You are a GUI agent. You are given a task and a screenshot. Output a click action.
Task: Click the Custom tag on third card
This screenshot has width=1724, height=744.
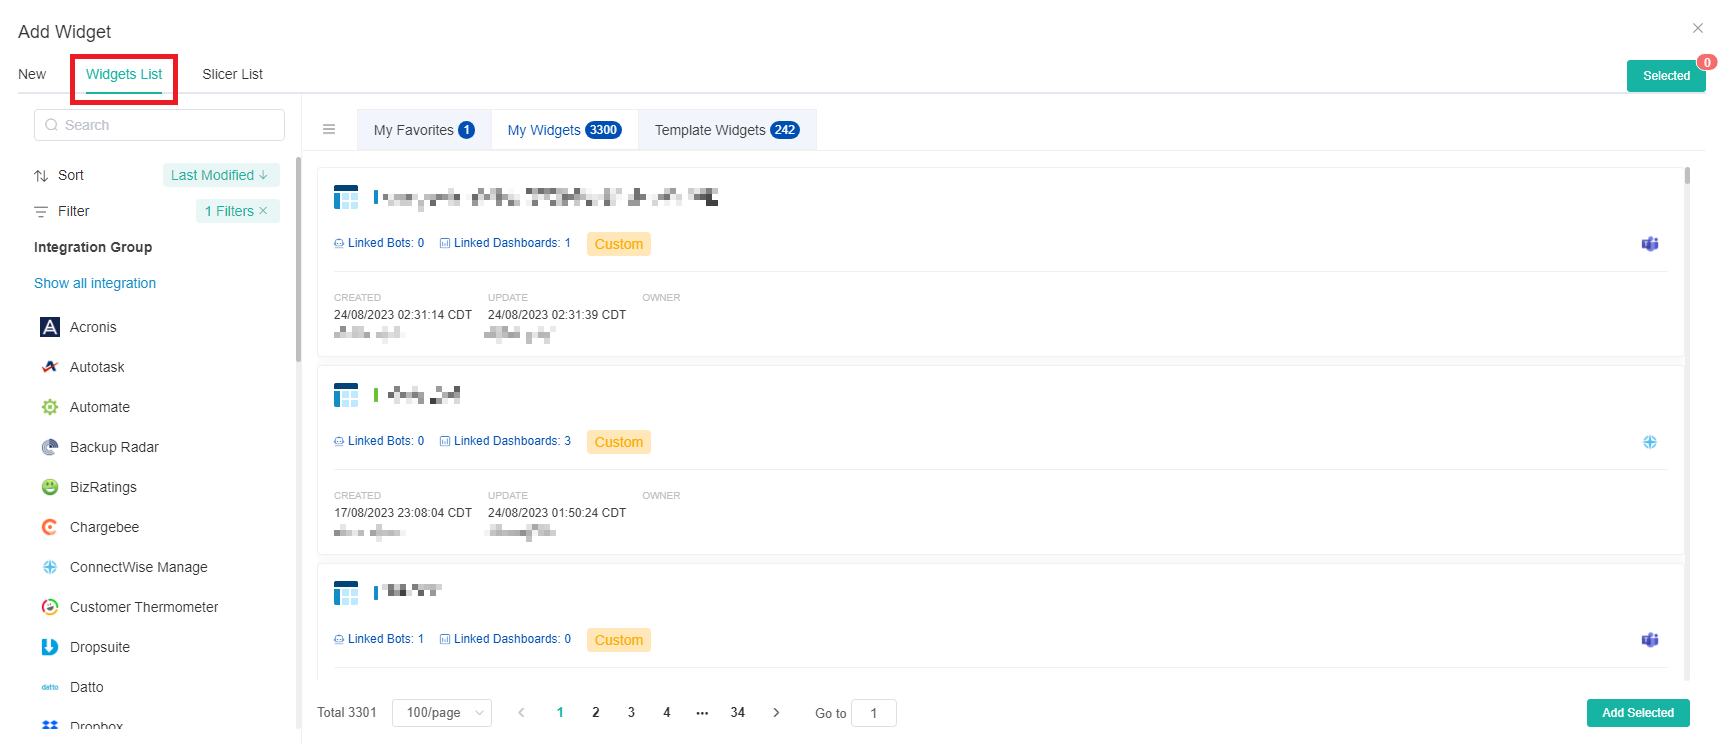point(619,640)
